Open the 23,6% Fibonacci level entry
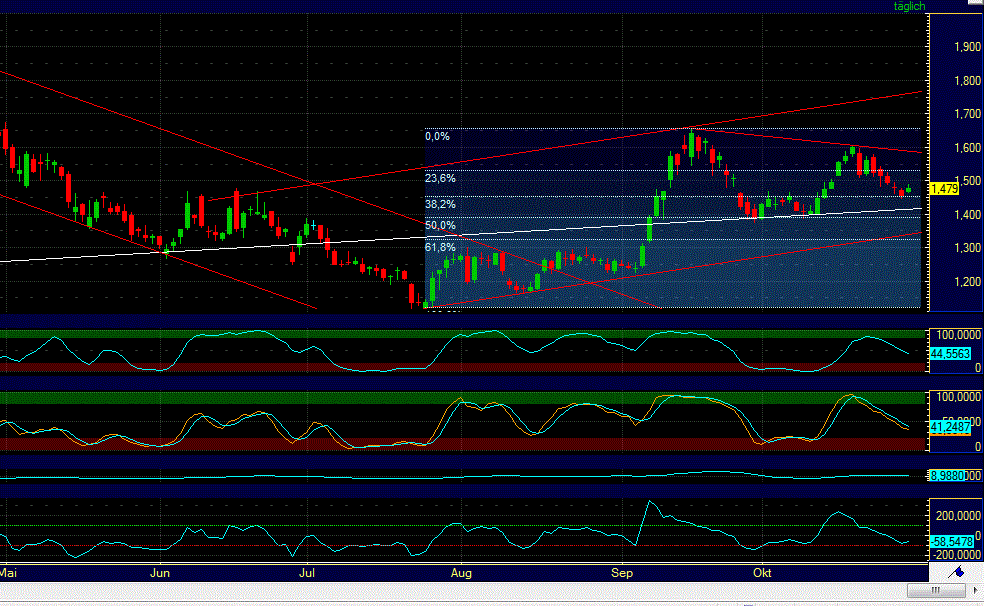This screenshot has height=606, width=984. [x=440, y=178]
